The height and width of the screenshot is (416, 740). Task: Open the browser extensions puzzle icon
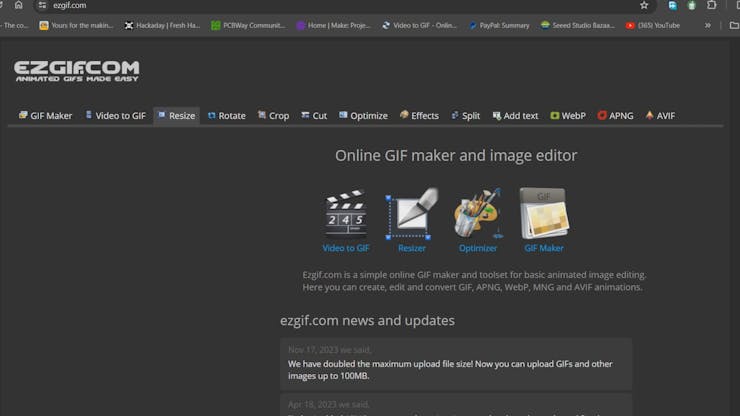[x=712, y=5]
